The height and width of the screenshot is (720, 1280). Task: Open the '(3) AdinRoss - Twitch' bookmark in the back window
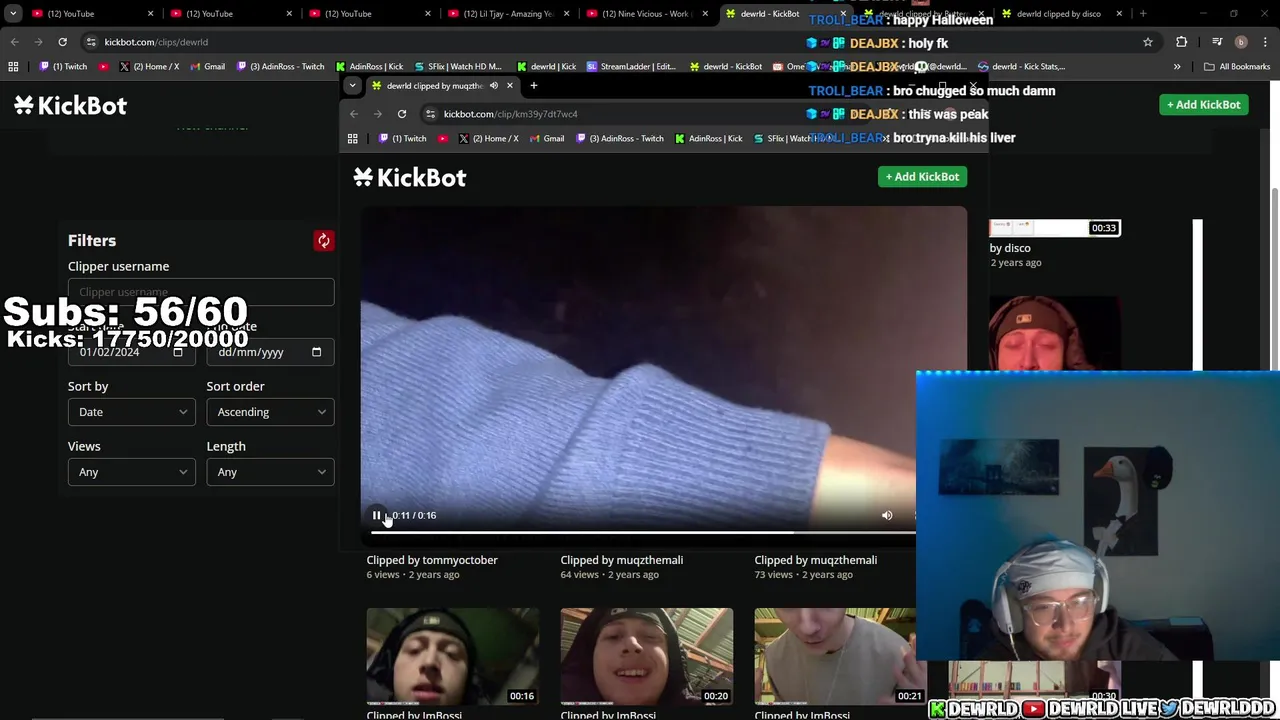point(281,67)
